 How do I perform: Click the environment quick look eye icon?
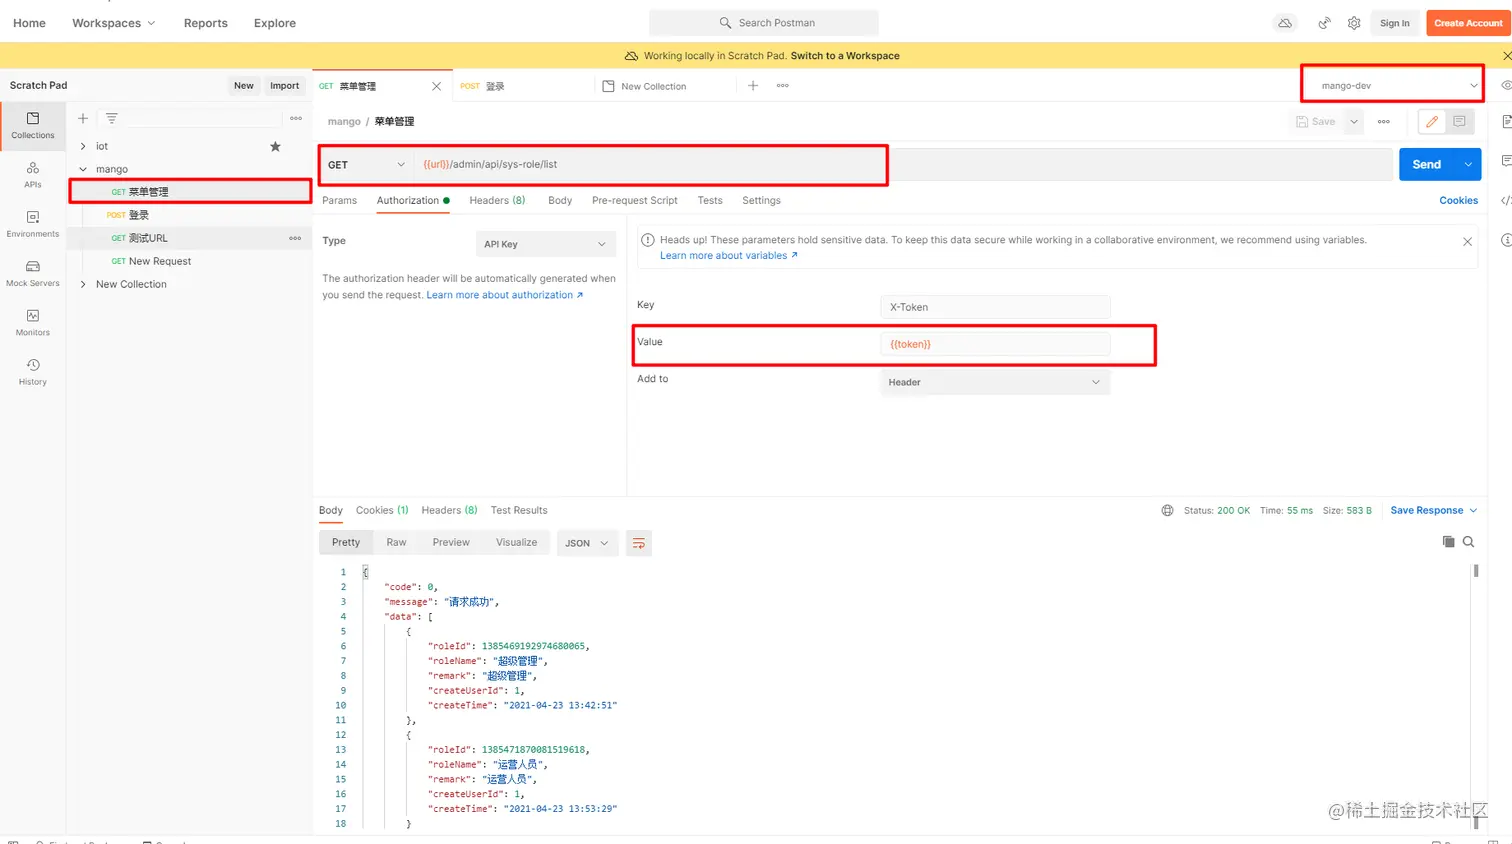[x=1506, y=86]
